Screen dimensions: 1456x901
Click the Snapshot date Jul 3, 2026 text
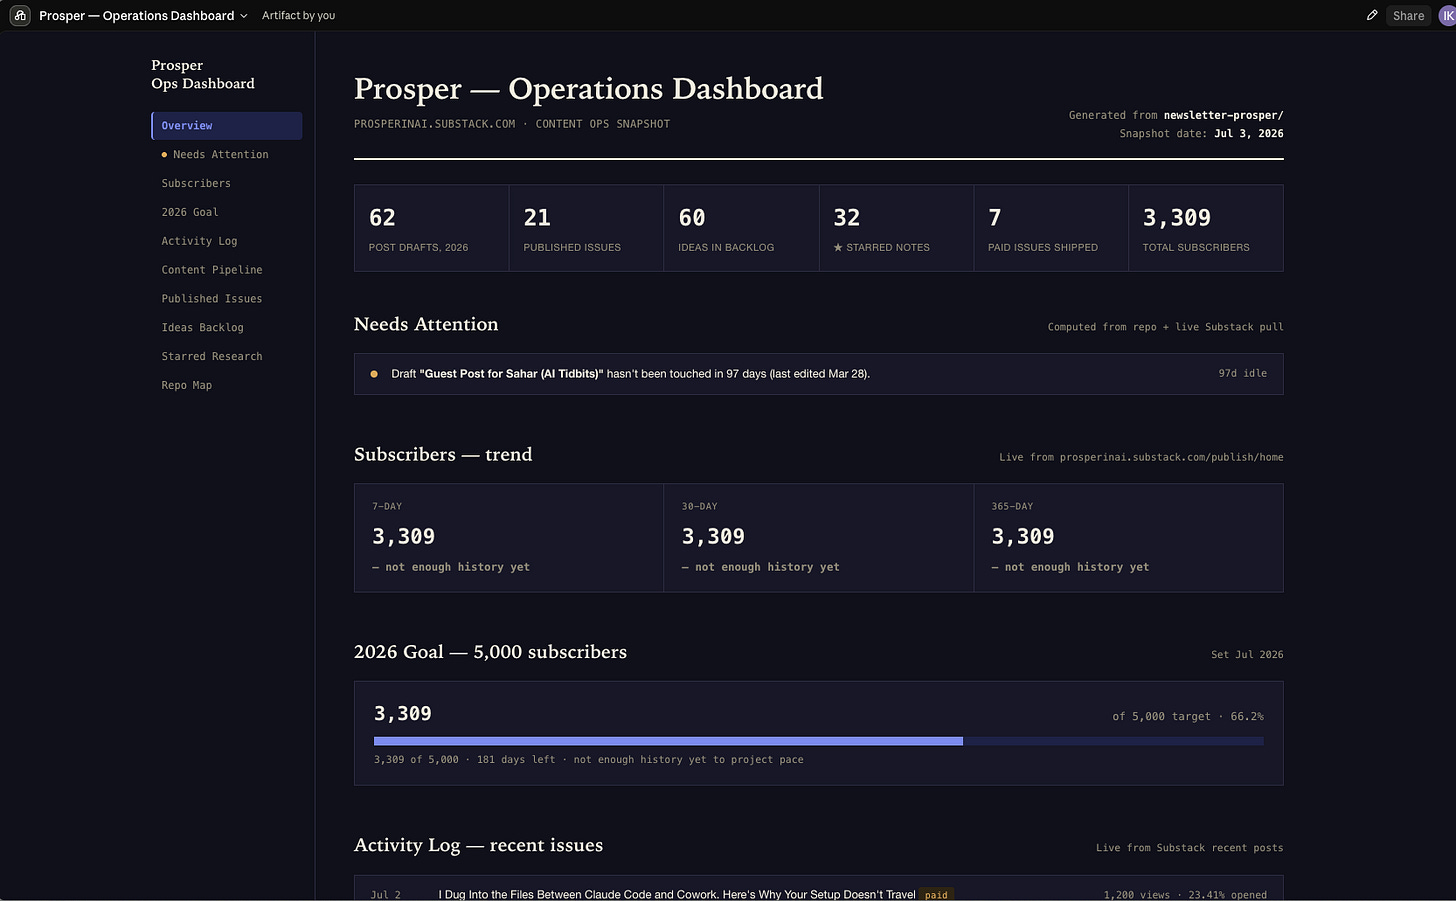click(1201, 134)
